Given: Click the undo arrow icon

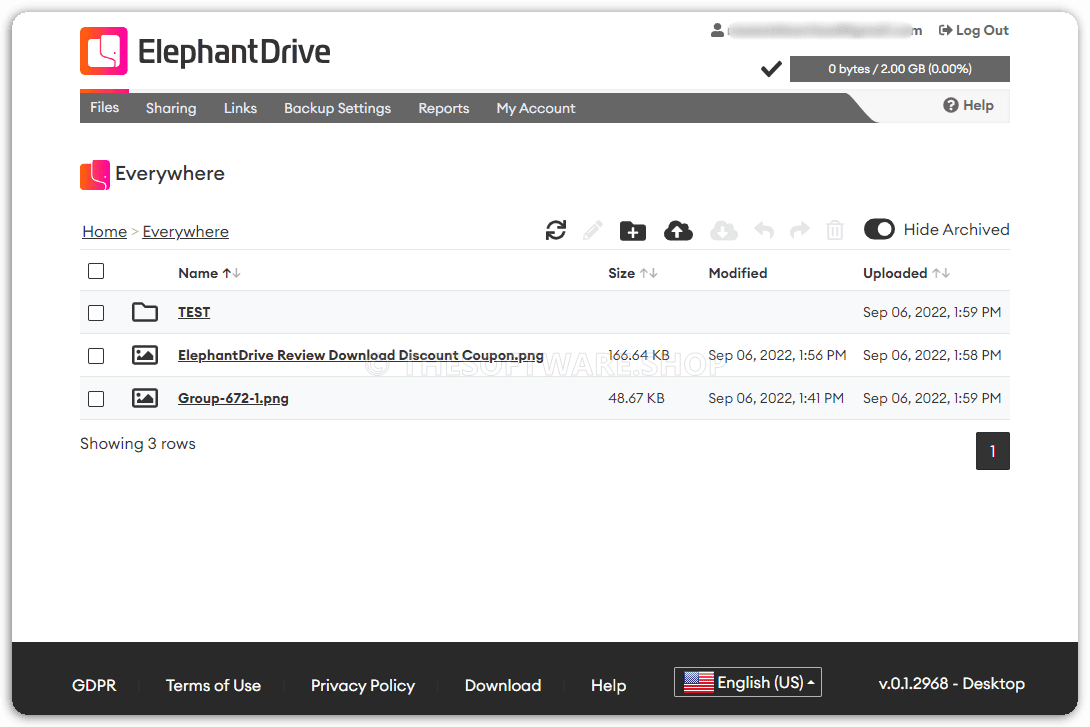Looking at the screenshot, I should point(764,230).
